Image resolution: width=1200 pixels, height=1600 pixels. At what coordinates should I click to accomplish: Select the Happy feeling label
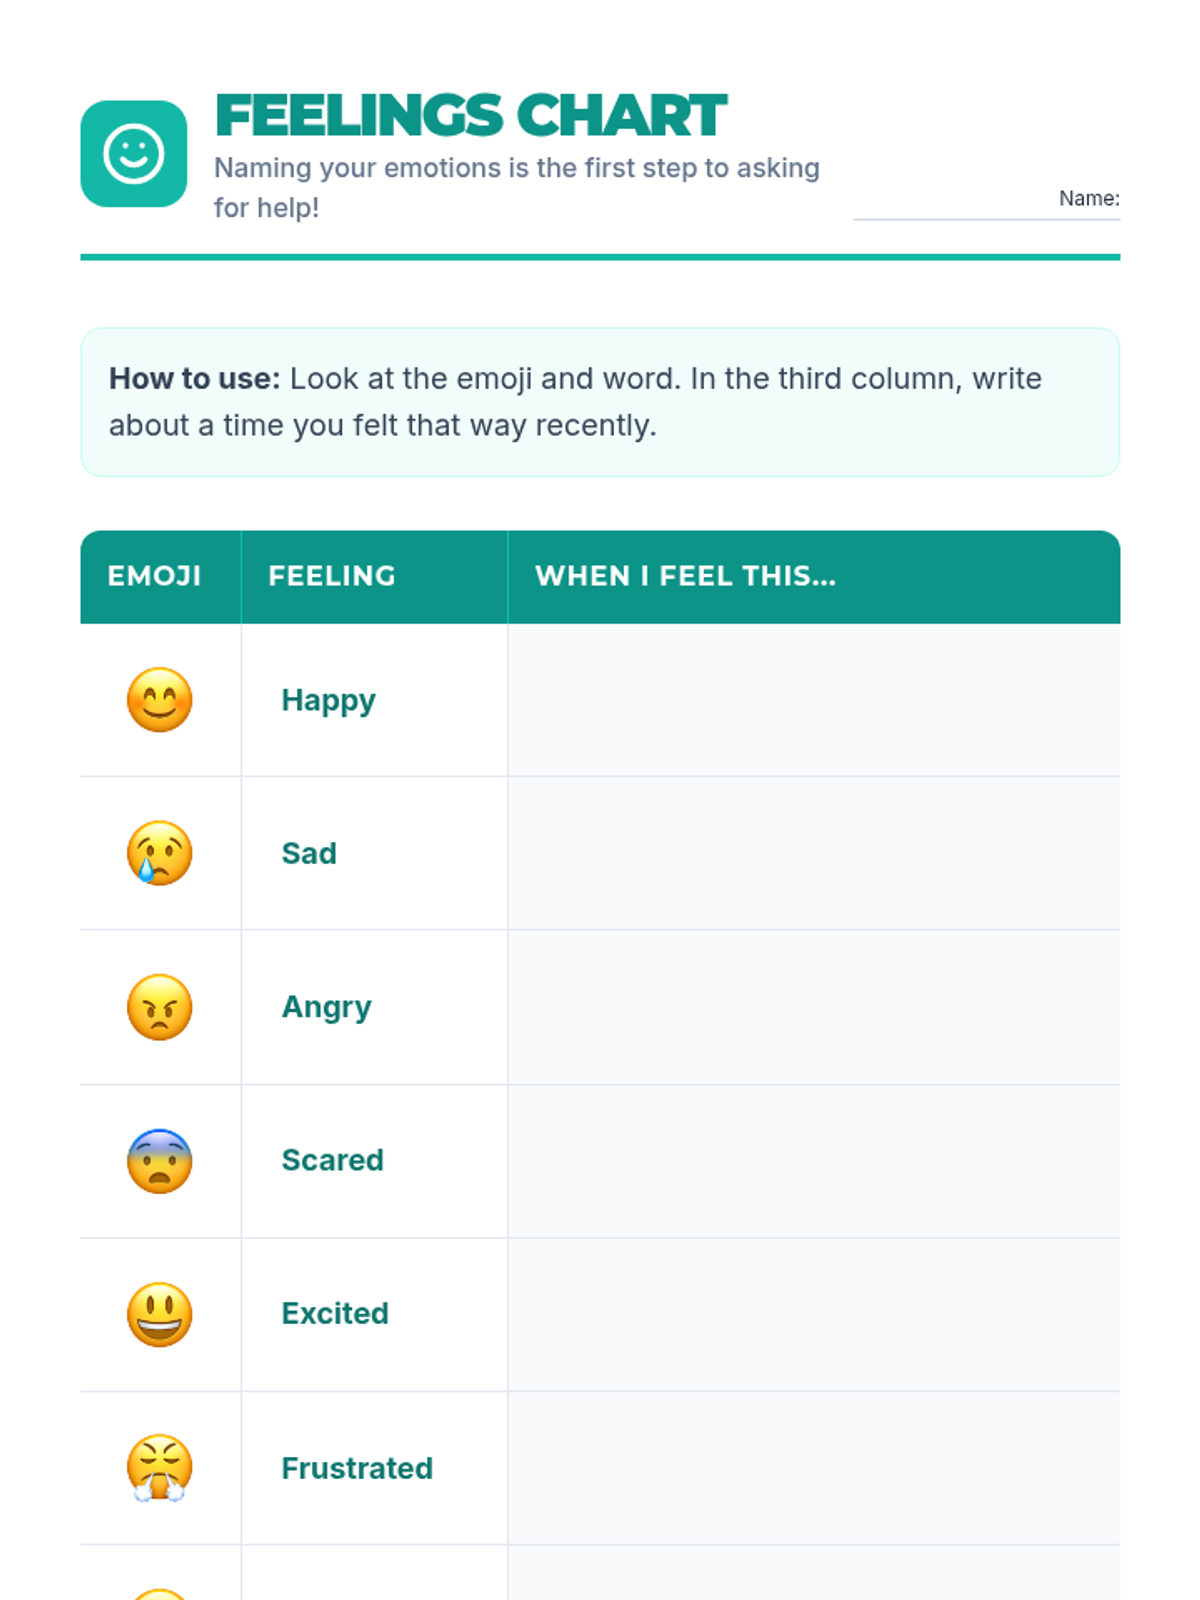pos(328,700)
